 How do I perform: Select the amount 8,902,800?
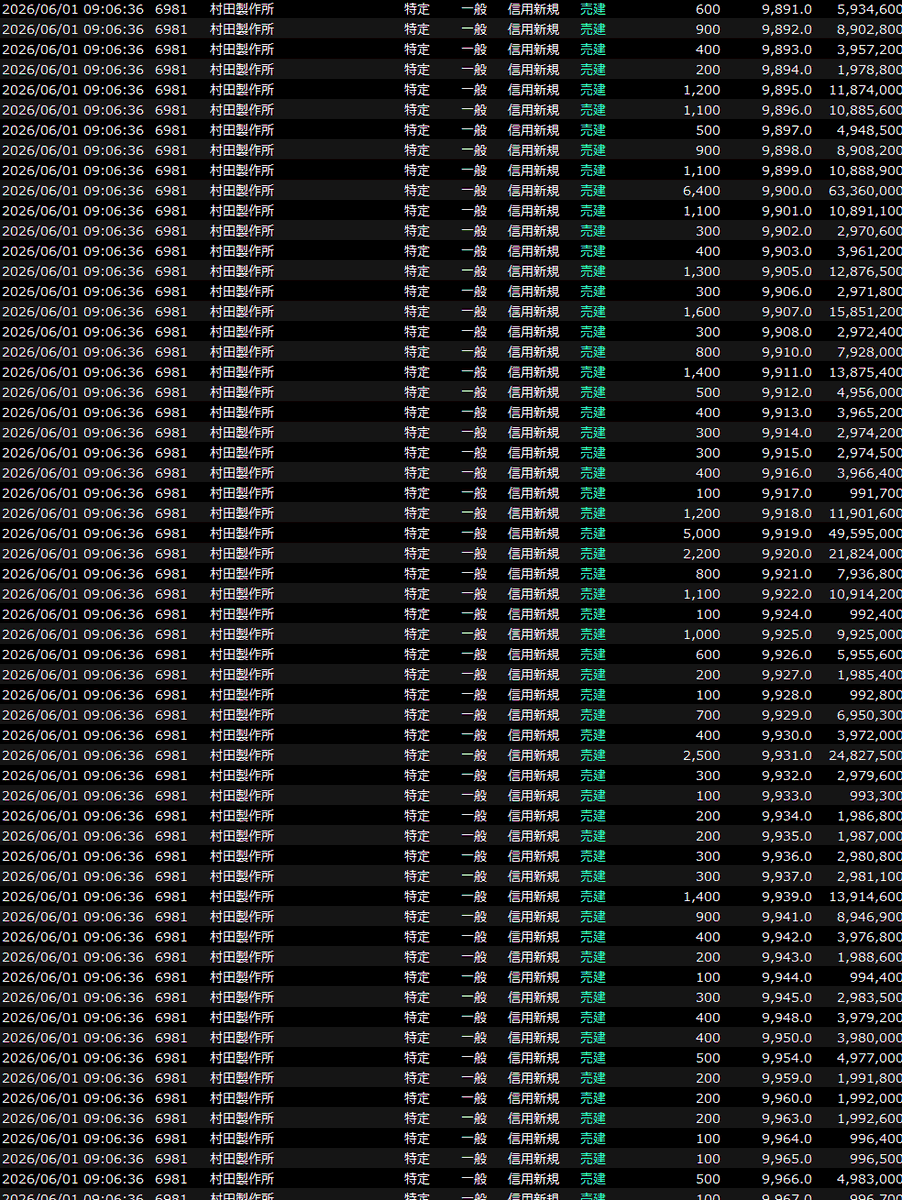[x=869, y=29]
